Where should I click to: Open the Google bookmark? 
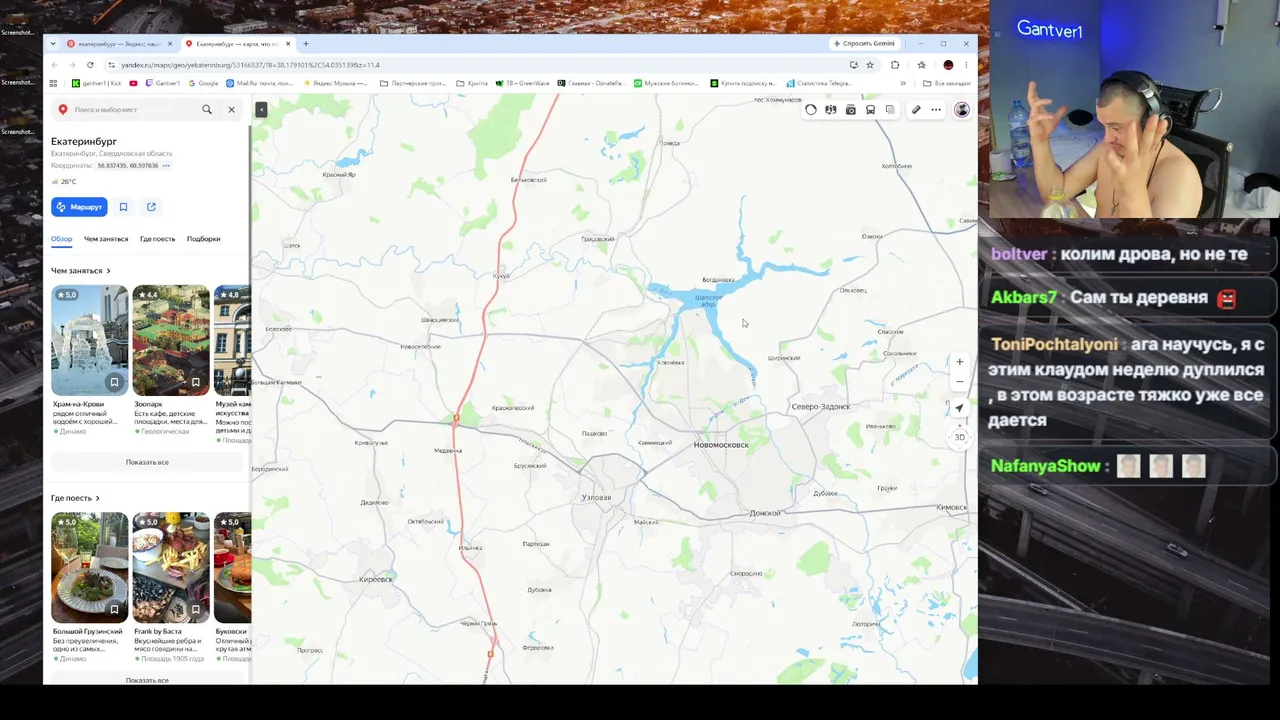pos(203,83)
